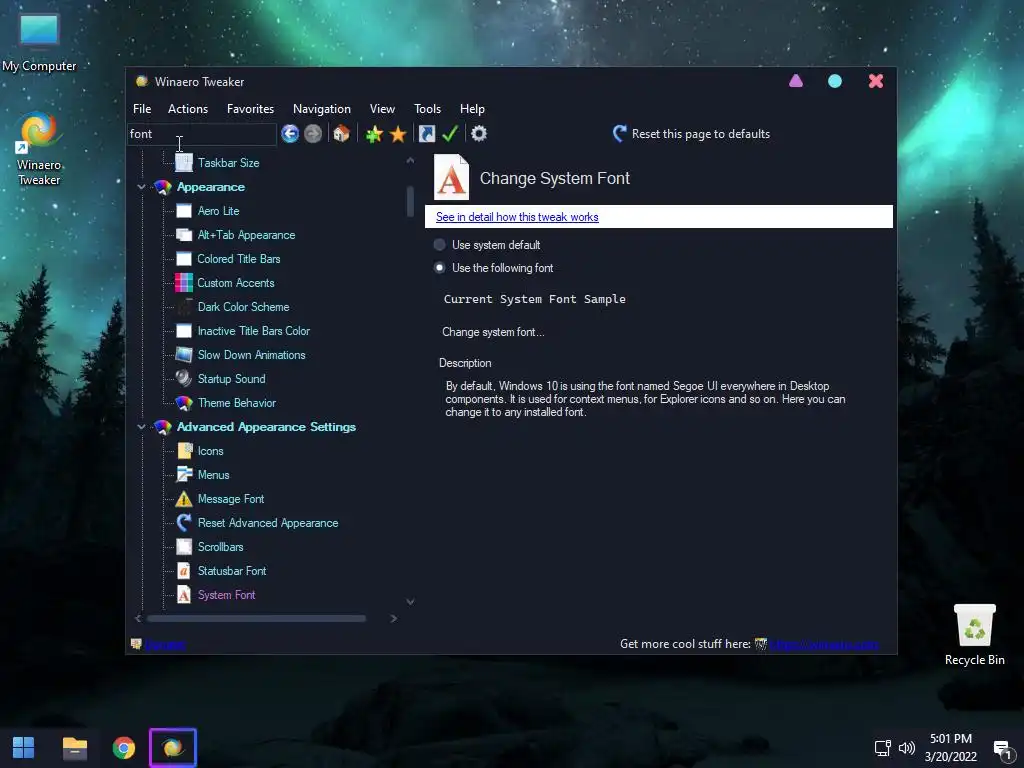Image resolution: width=1024 pixels, height=768 pixels.
Task: Open the Help menu
Action: [472, 109]
